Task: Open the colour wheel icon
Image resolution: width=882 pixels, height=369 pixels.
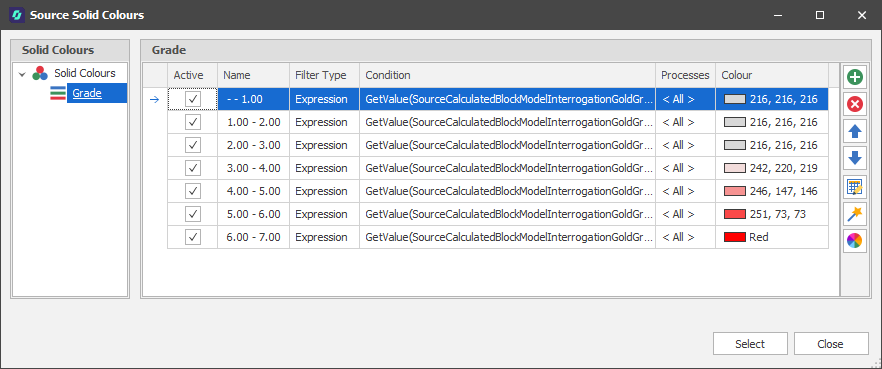Action: [x=854, y=242]
